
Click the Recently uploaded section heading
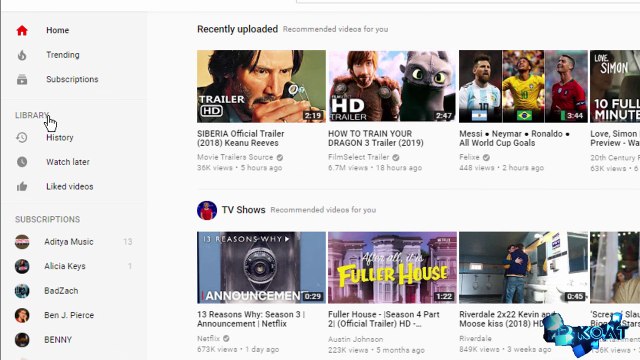click(x=238, y=29)
